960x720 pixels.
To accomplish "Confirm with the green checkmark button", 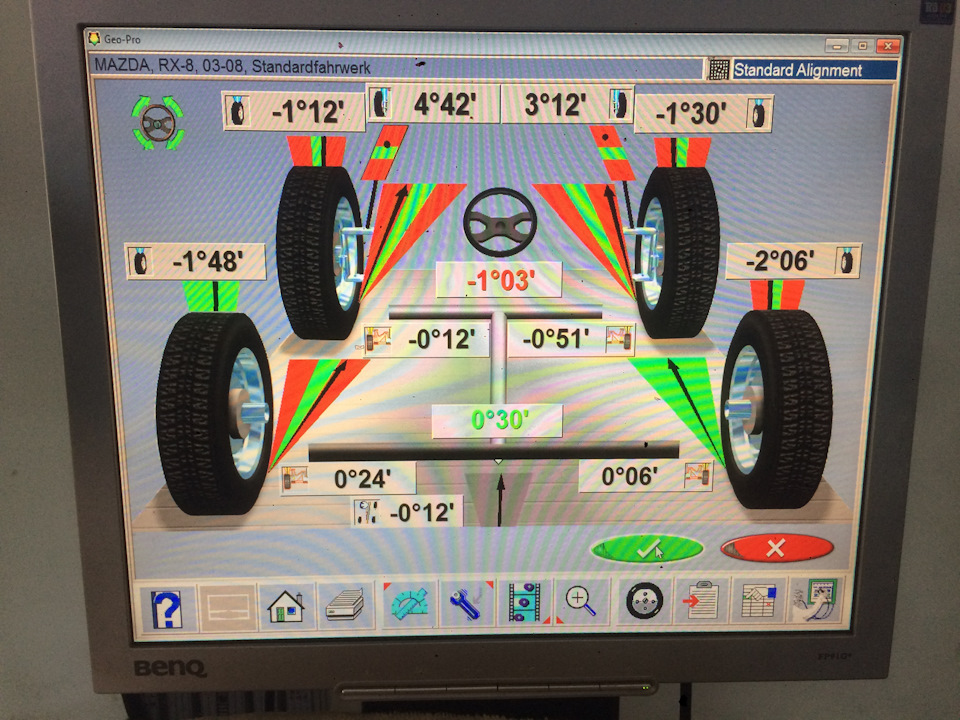I will pyautogui.click(x=648, y=549).
